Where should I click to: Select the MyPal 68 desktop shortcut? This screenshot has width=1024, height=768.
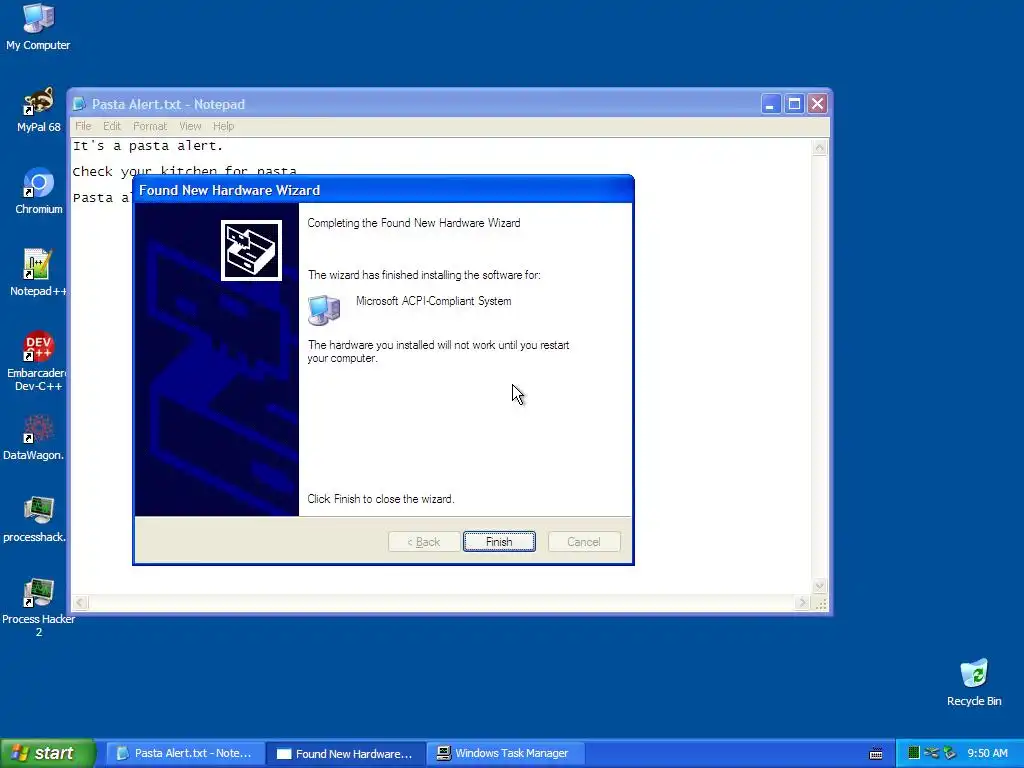[38, 110]
